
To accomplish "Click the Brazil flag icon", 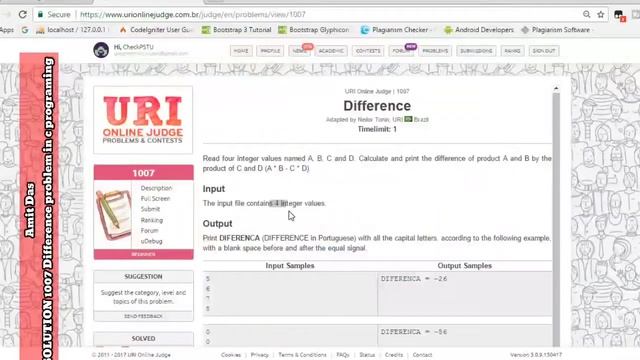I will pyautogui.click(x=408, y=119).
